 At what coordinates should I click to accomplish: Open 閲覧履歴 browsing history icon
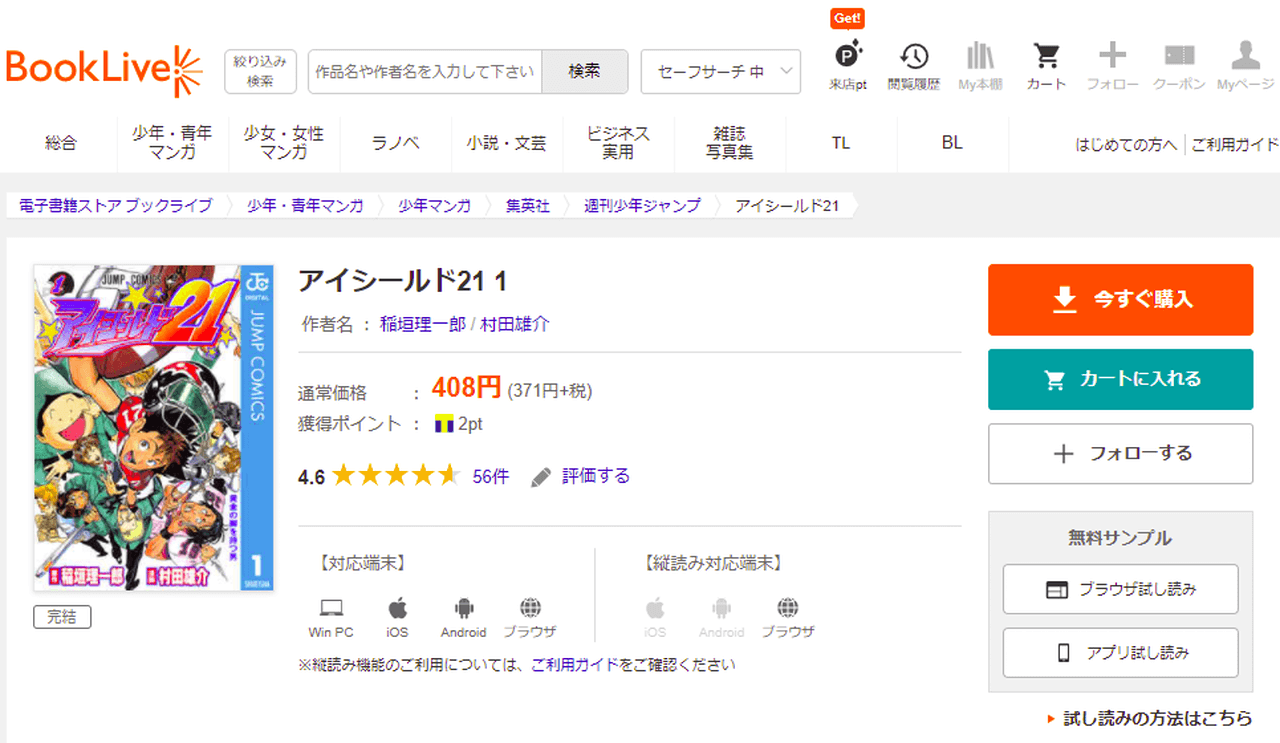click(x=913, y=65)
